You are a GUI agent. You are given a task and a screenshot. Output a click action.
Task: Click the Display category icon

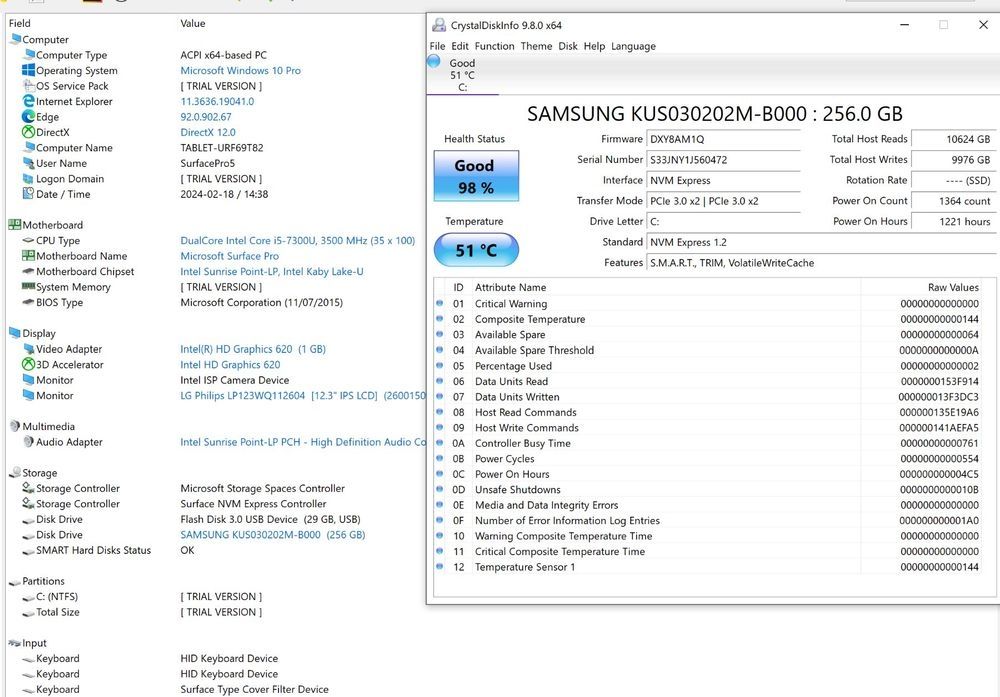click(15, 333)
